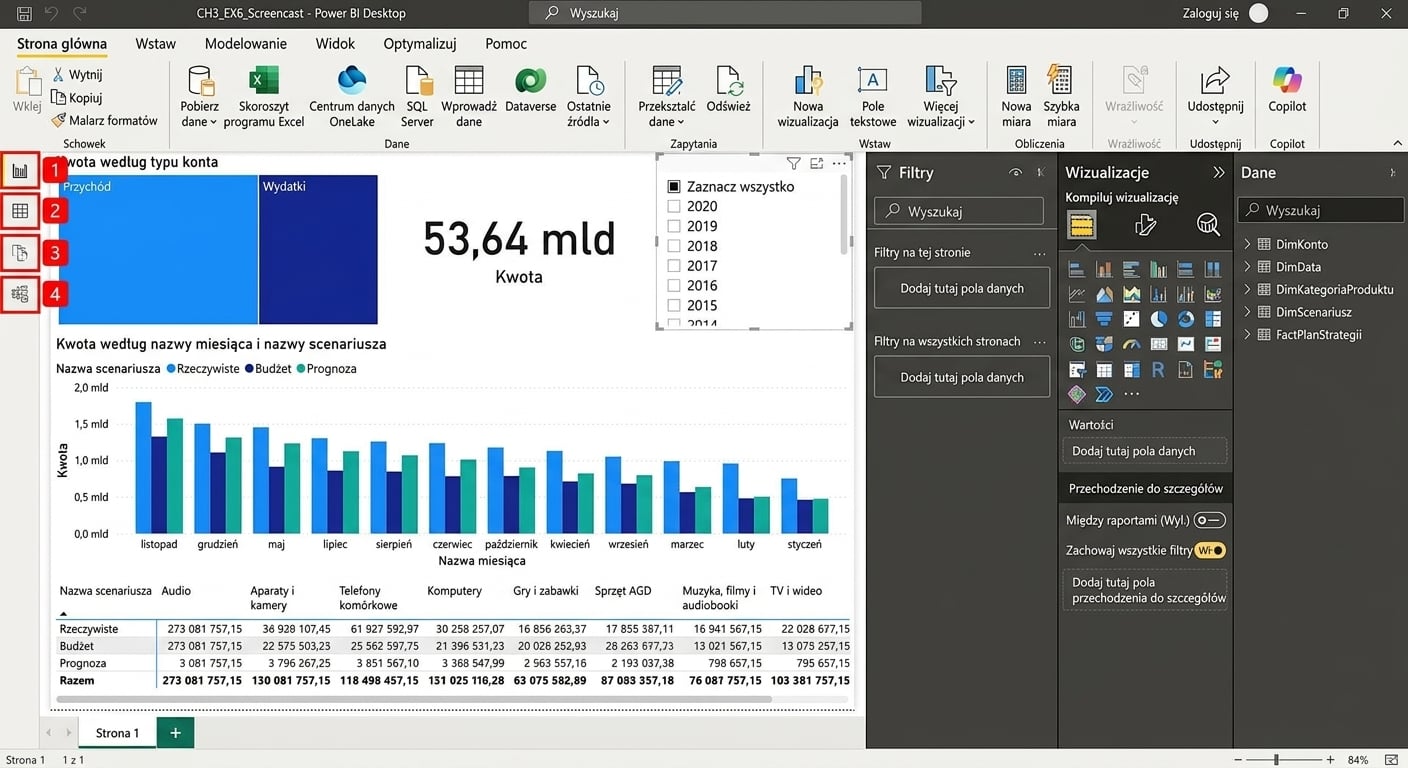Click Odśwież to refresh data
The width and height of the screenshot is (1408, 768).
(x=729, y=90)
